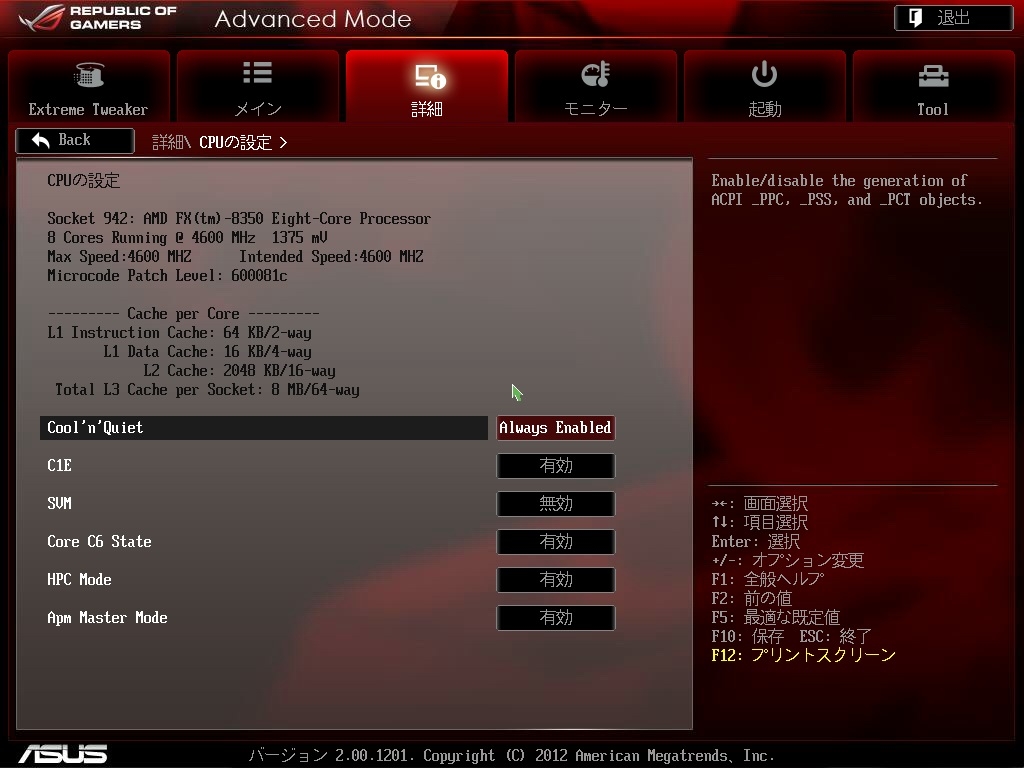Click the Extreme Tweaker tab icon
This screenshot has width=1024, height=768.
[x=88, y=75]
